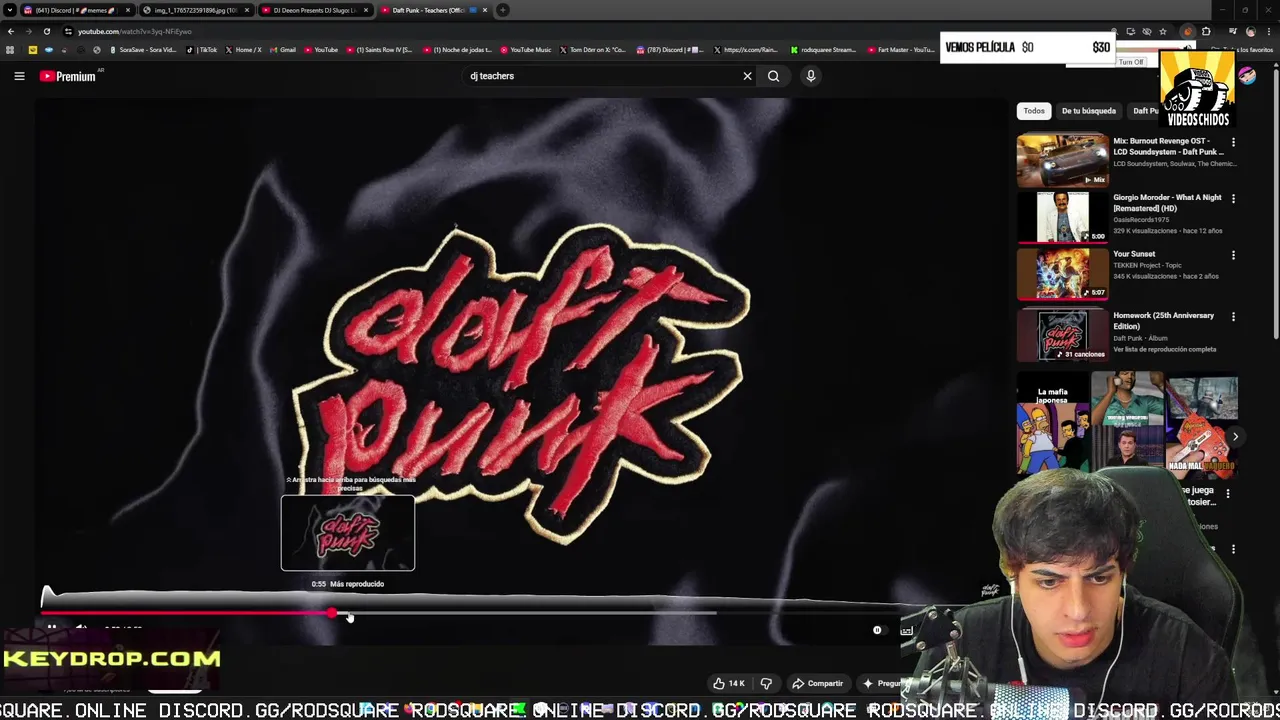Bookmark this page with the star icon

coord(1163,31)
